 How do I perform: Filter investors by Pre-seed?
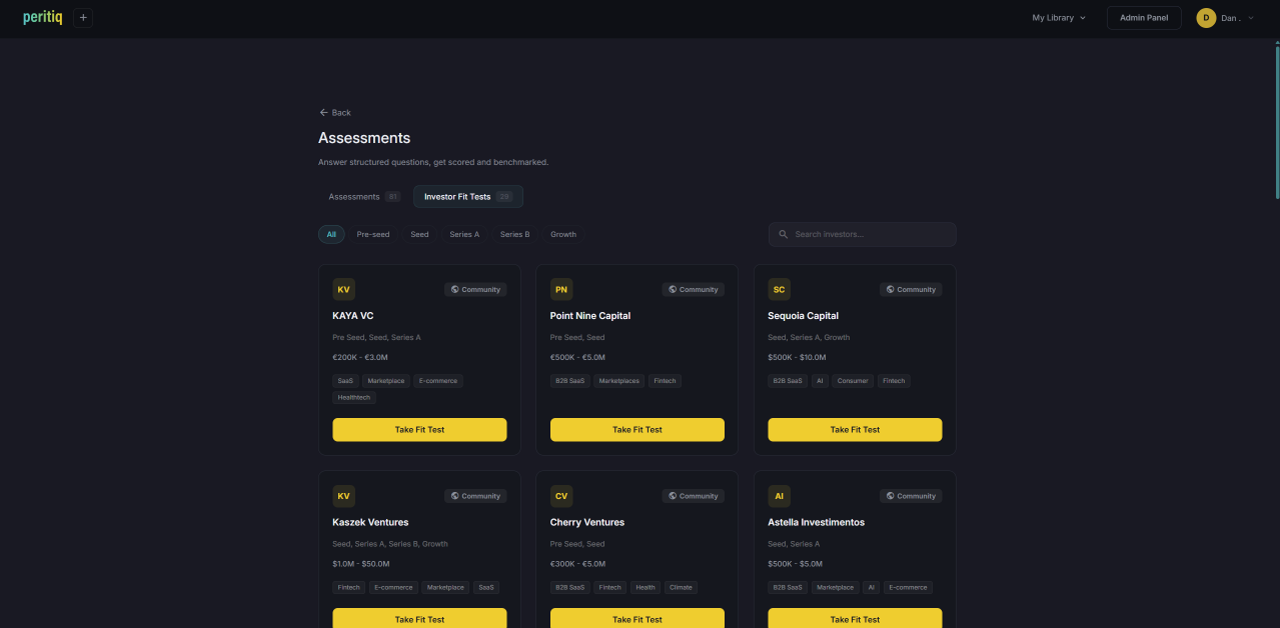[373, 234]
